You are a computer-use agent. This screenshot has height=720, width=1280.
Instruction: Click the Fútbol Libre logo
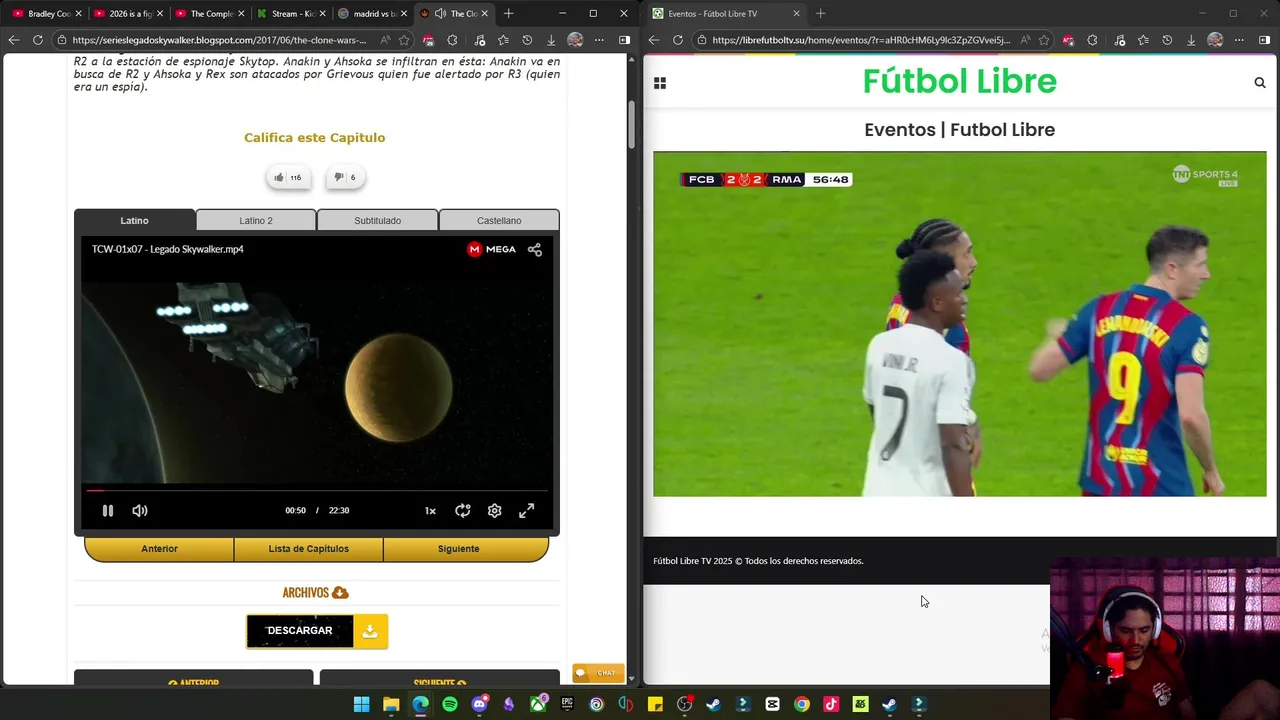point(960,81)
